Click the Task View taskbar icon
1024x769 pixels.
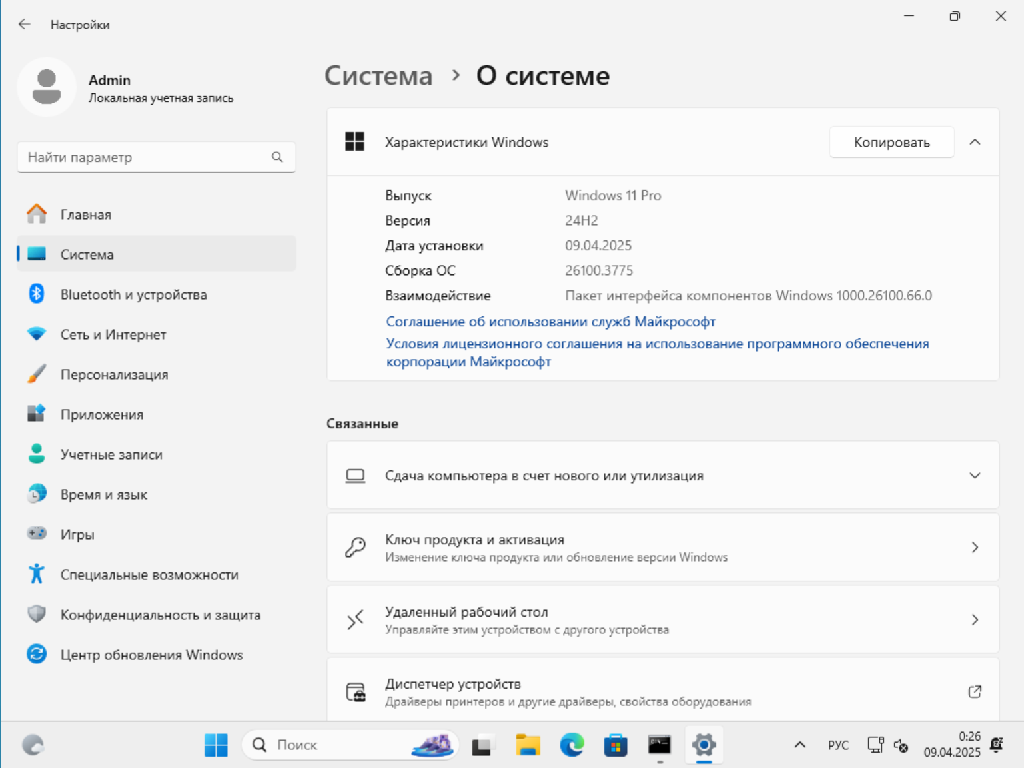point(482,745)
